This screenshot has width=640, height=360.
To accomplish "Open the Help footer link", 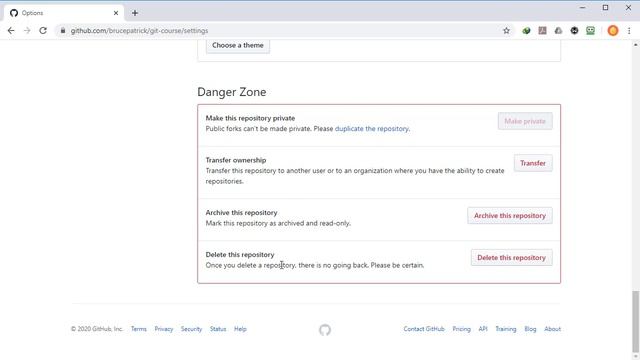I will click(240, 329).
